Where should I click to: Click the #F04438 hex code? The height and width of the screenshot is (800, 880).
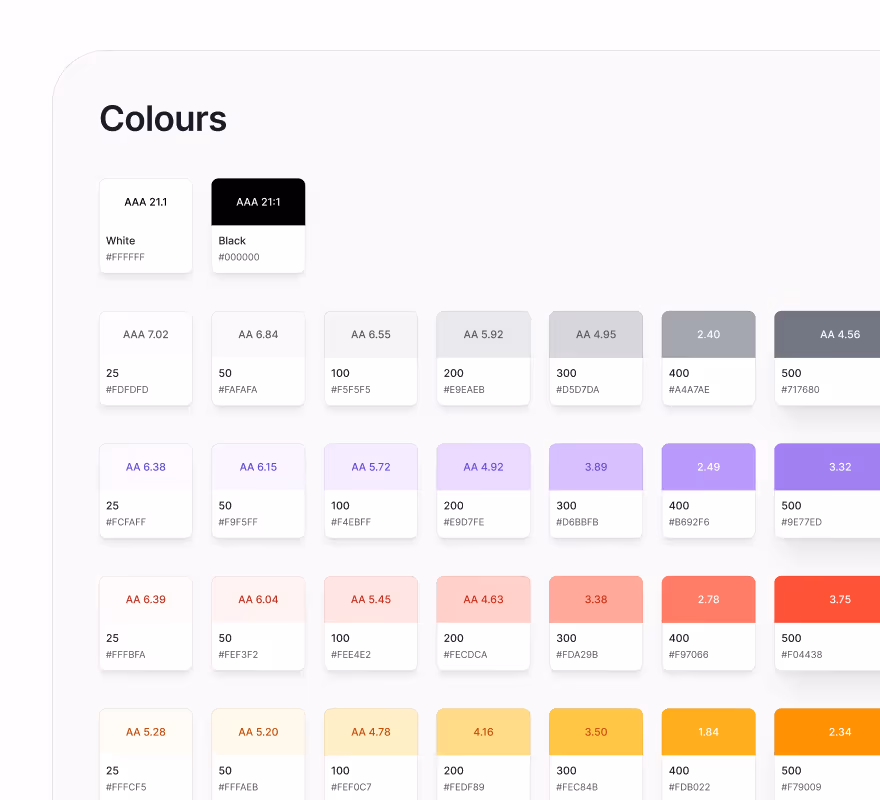tap(801, 655)
